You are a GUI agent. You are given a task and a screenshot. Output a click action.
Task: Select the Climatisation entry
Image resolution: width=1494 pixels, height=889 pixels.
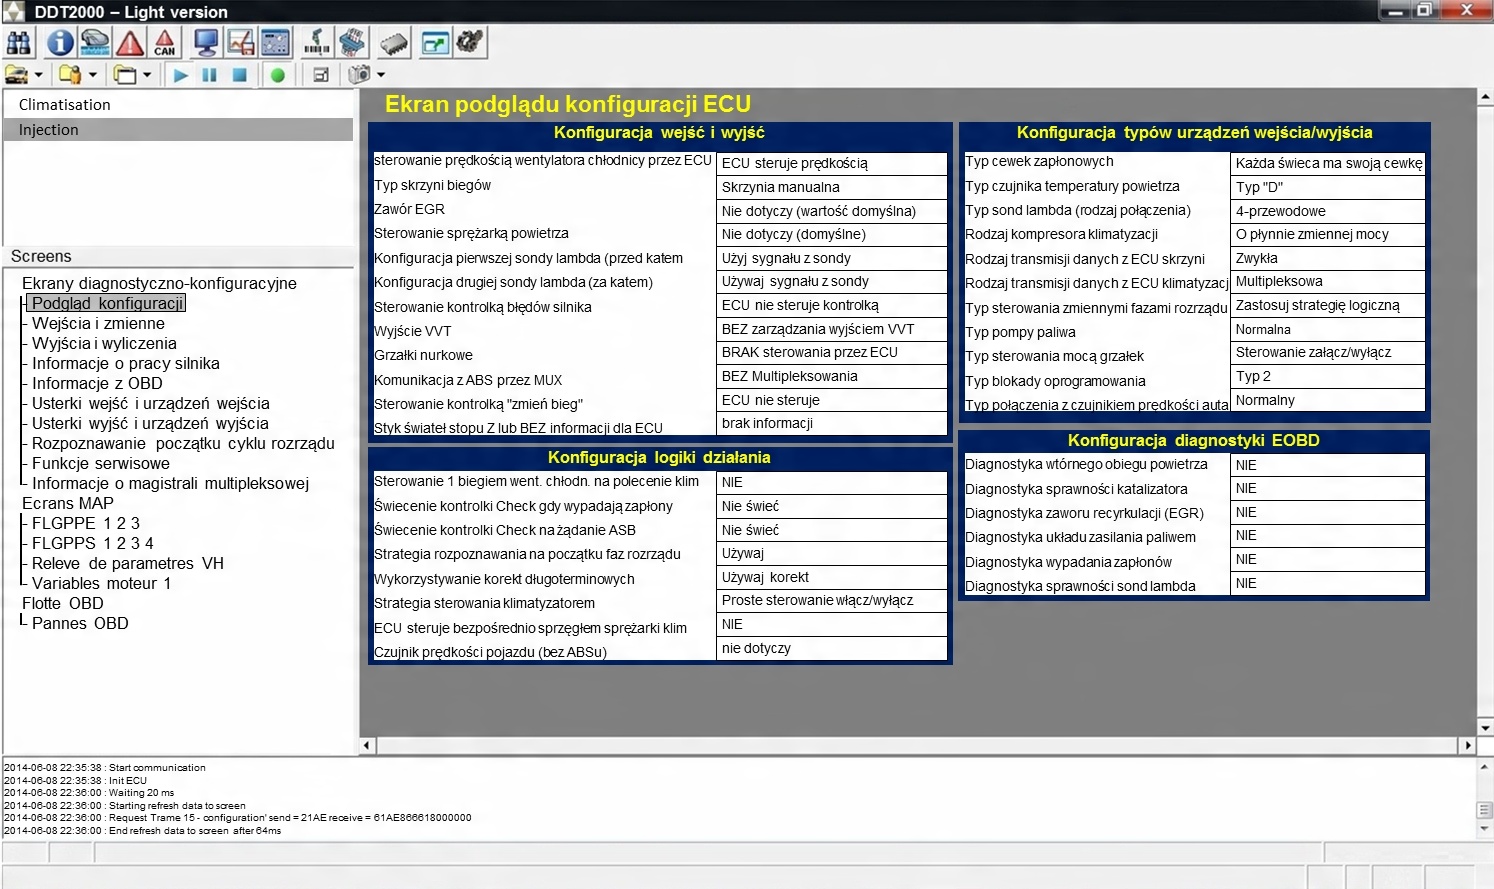(65, 105)
